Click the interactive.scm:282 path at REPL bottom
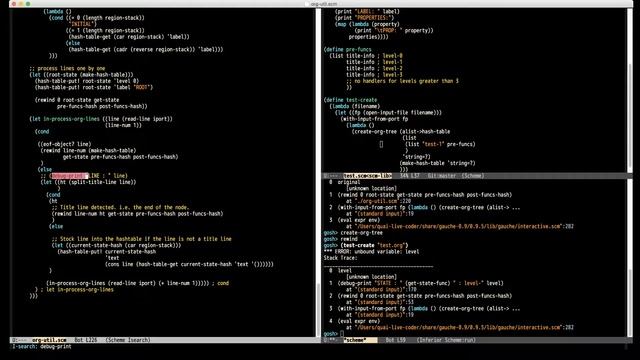 tap(464, 327)
